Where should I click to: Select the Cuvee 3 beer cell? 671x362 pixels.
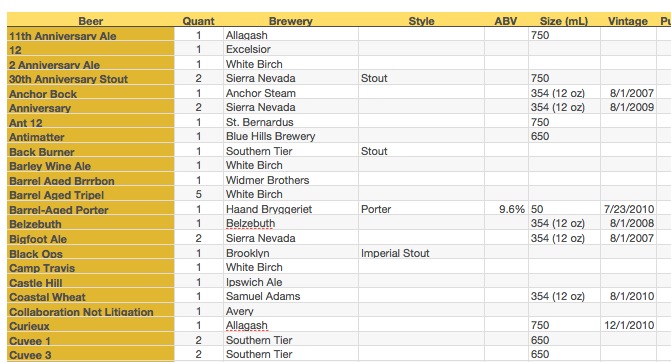[x=91, y=355]
